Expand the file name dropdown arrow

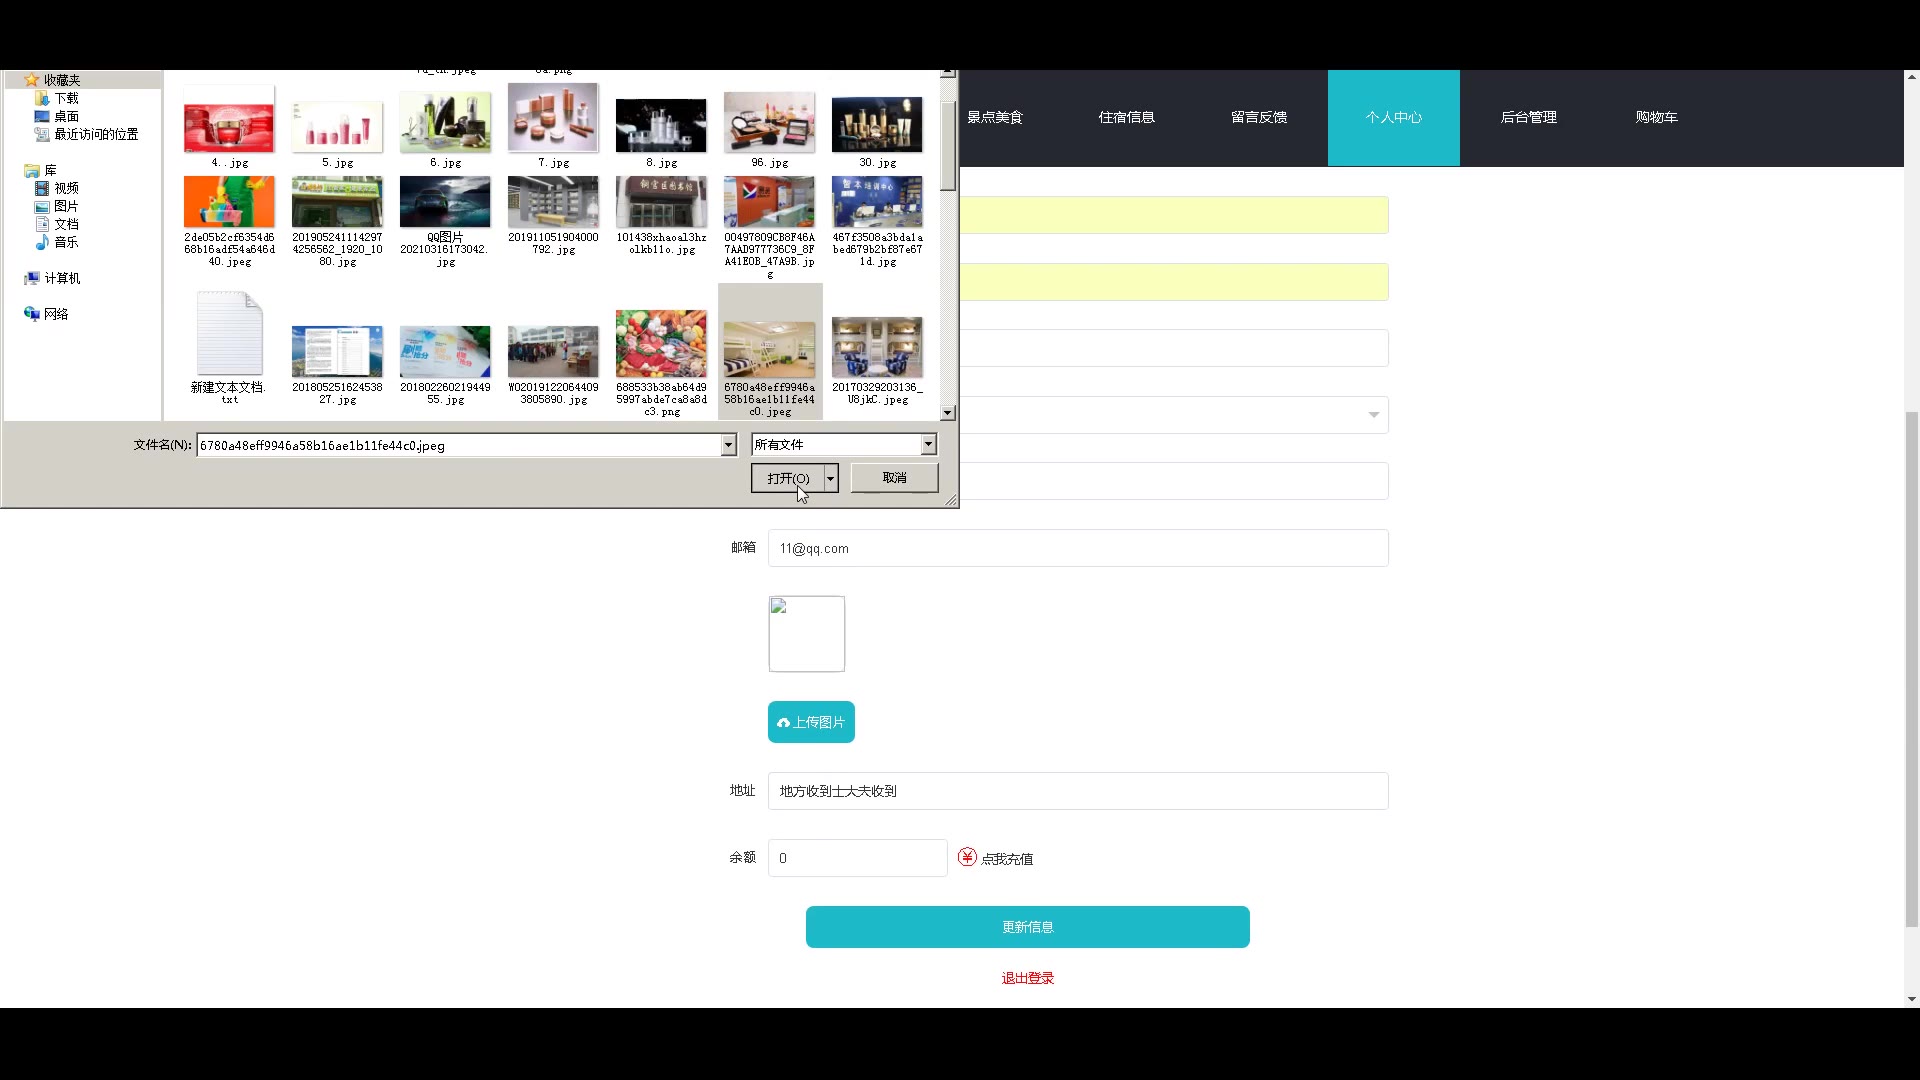728,445
